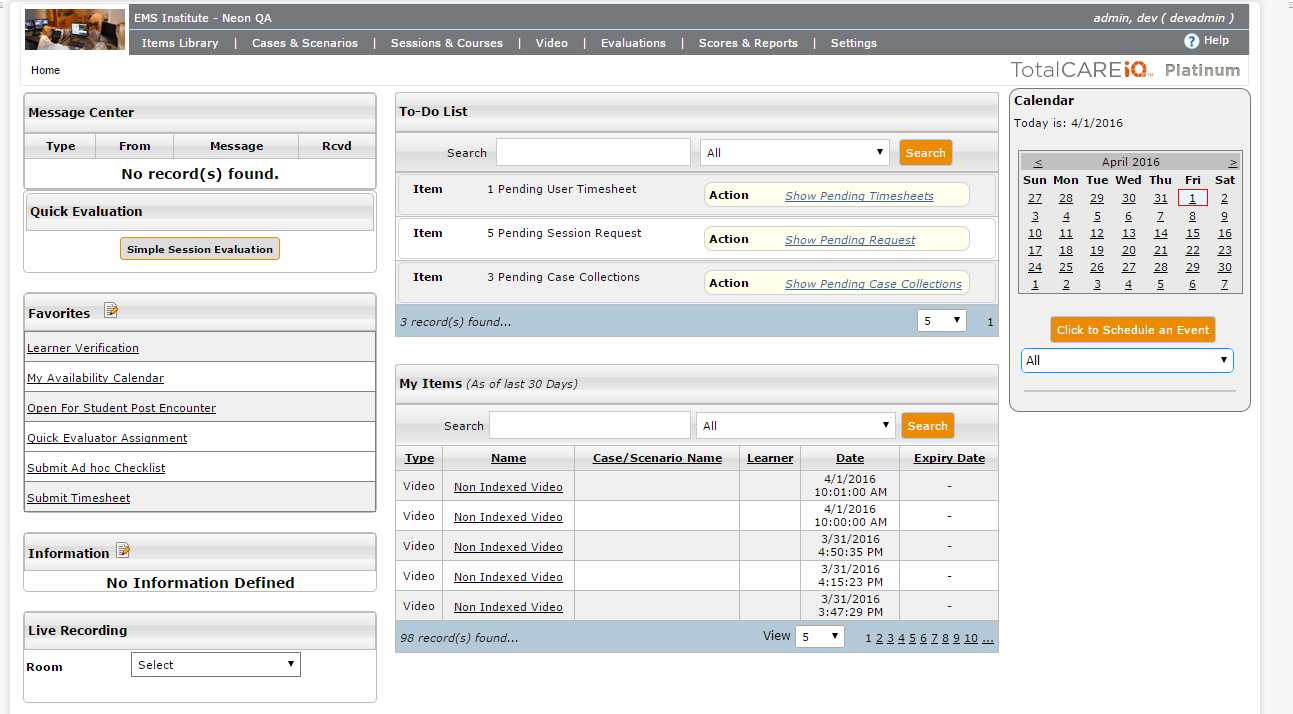Expand the My Items filter dropdown
Image resolution: width=1293 pixels, height=714 pixels.
[795, 425]
